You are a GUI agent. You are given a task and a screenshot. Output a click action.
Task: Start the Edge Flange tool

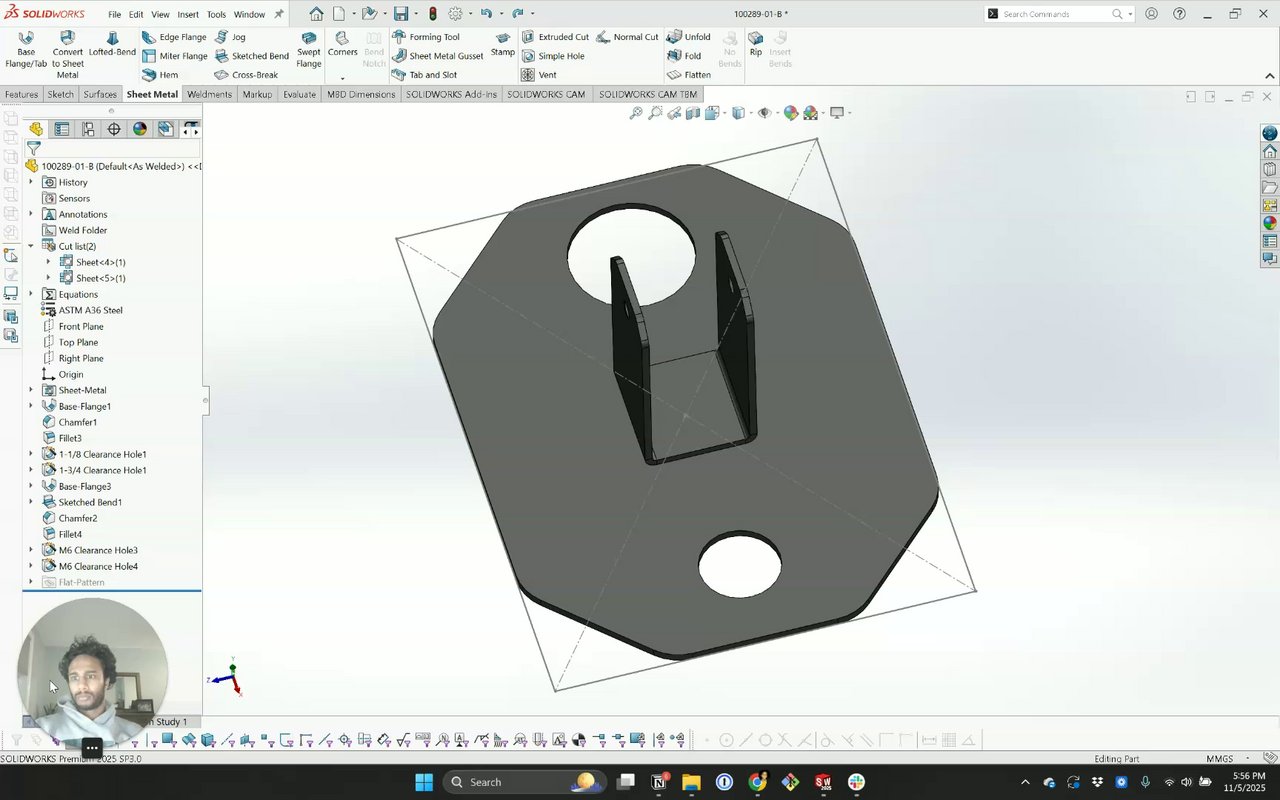174,37
